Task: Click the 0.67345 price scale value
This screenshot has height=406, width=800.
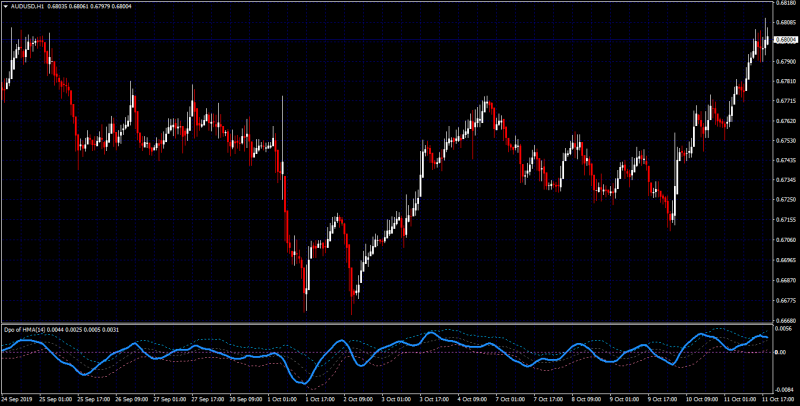Action: click(786, 181)
